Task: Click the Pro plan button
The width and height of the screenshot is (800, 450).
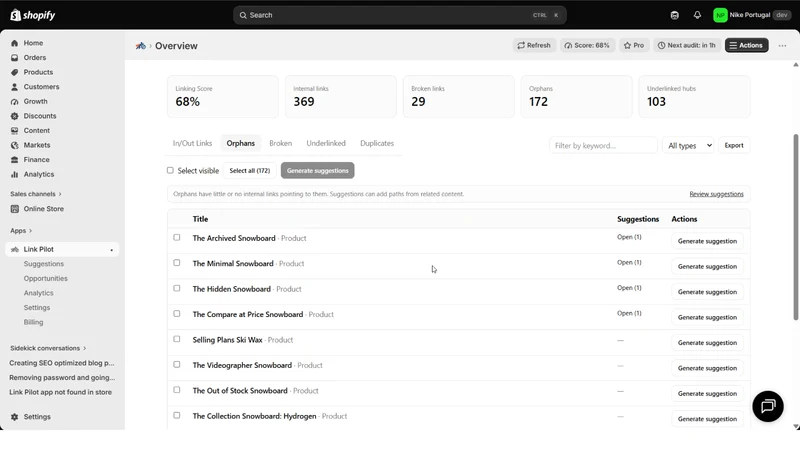Action: point(634,45)
